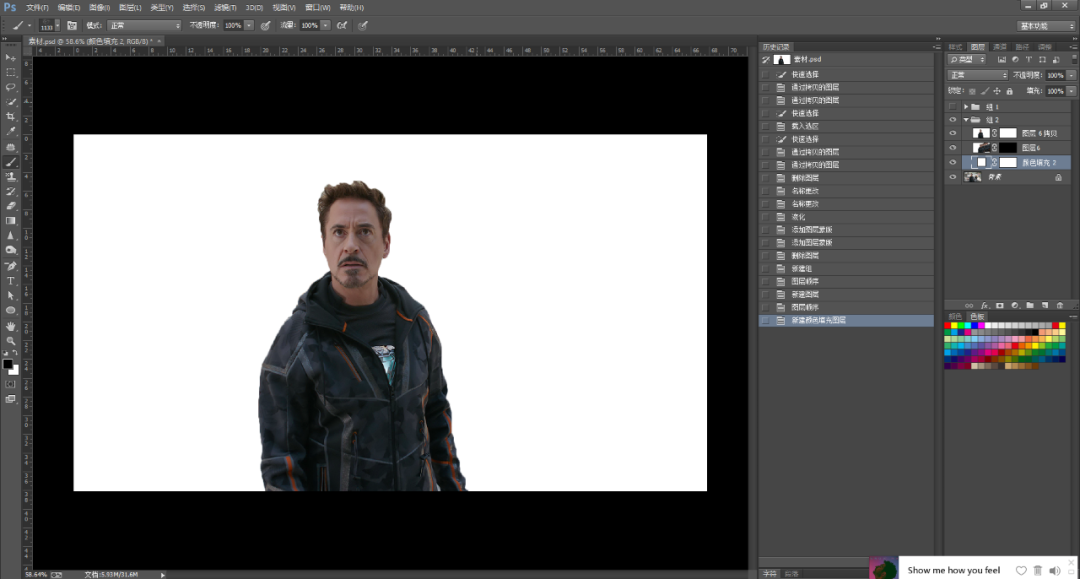
Task: Select the Lasso tool
Action: point(10,87)
